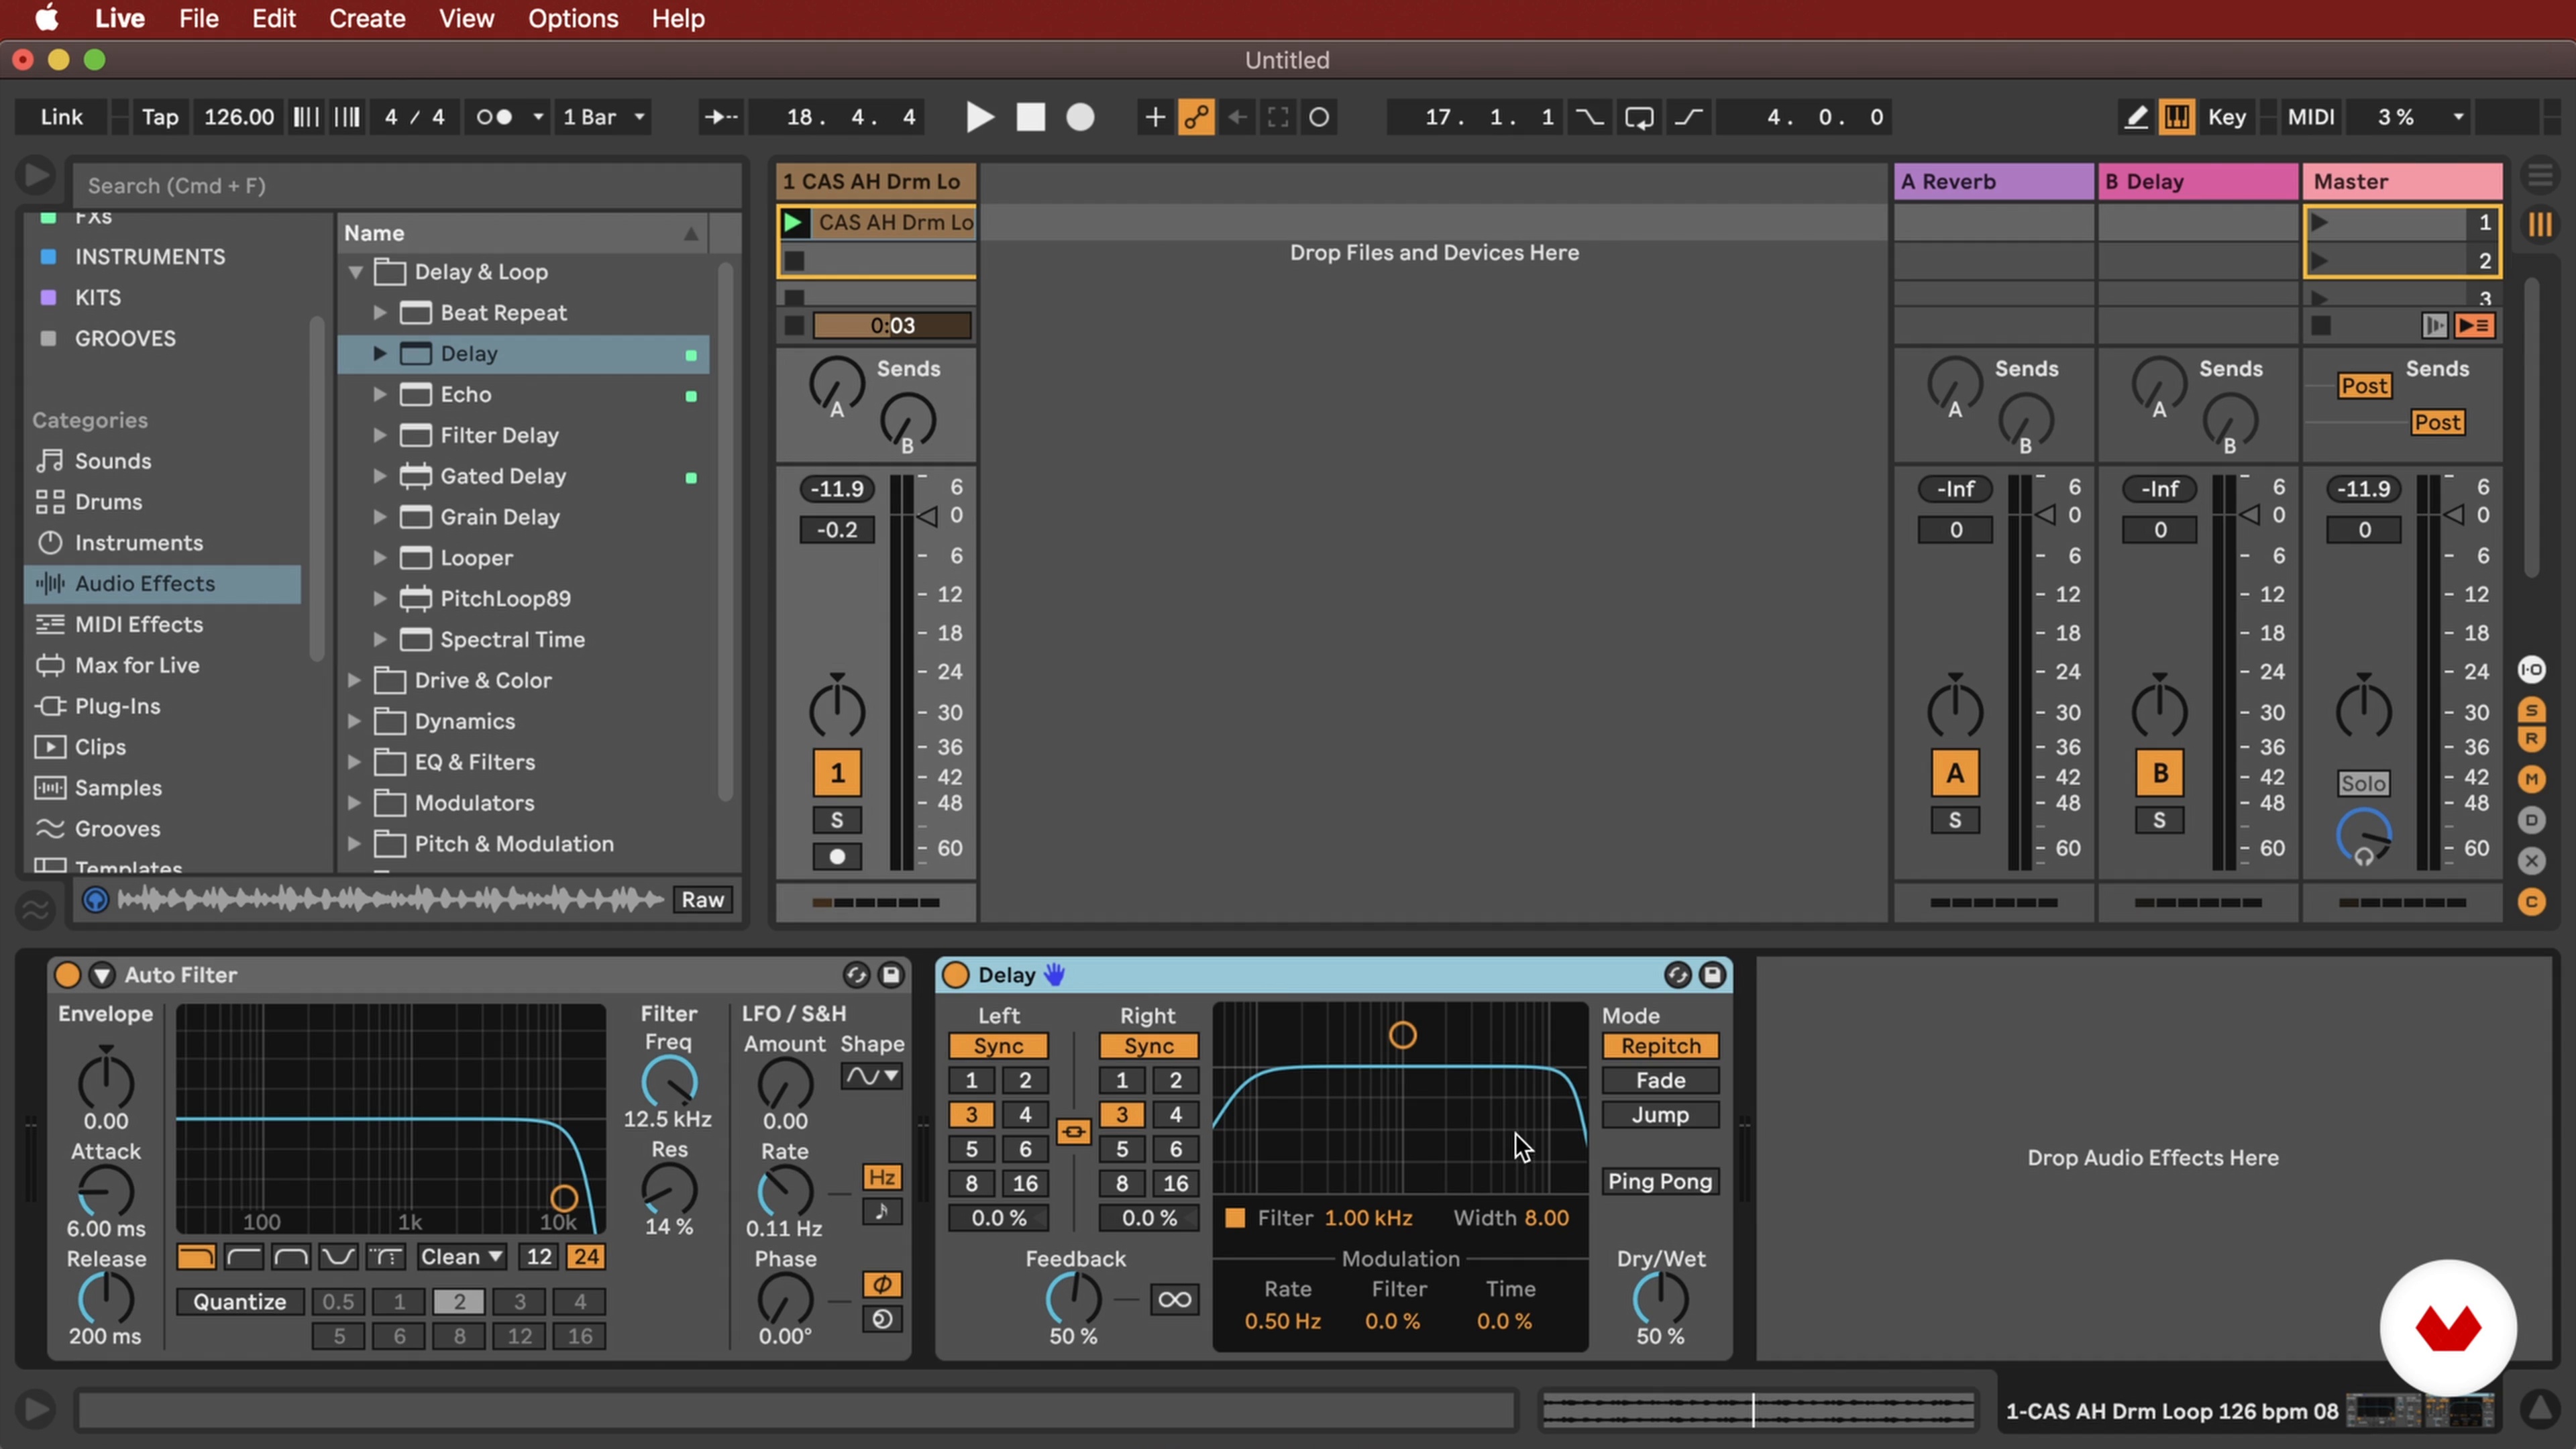Toggle the Auto Filter device on/off

[x=67, y=975]
